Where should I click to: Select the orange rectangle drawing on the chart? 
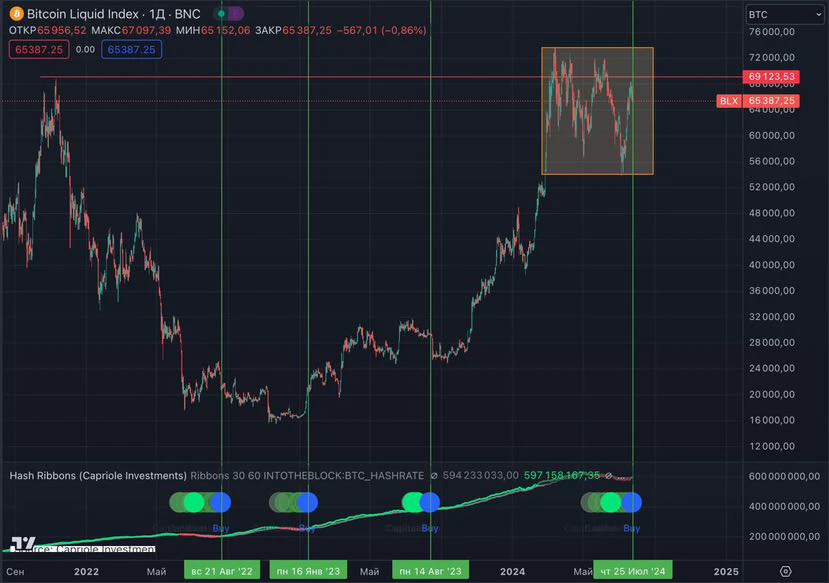(x=597, y=111)
